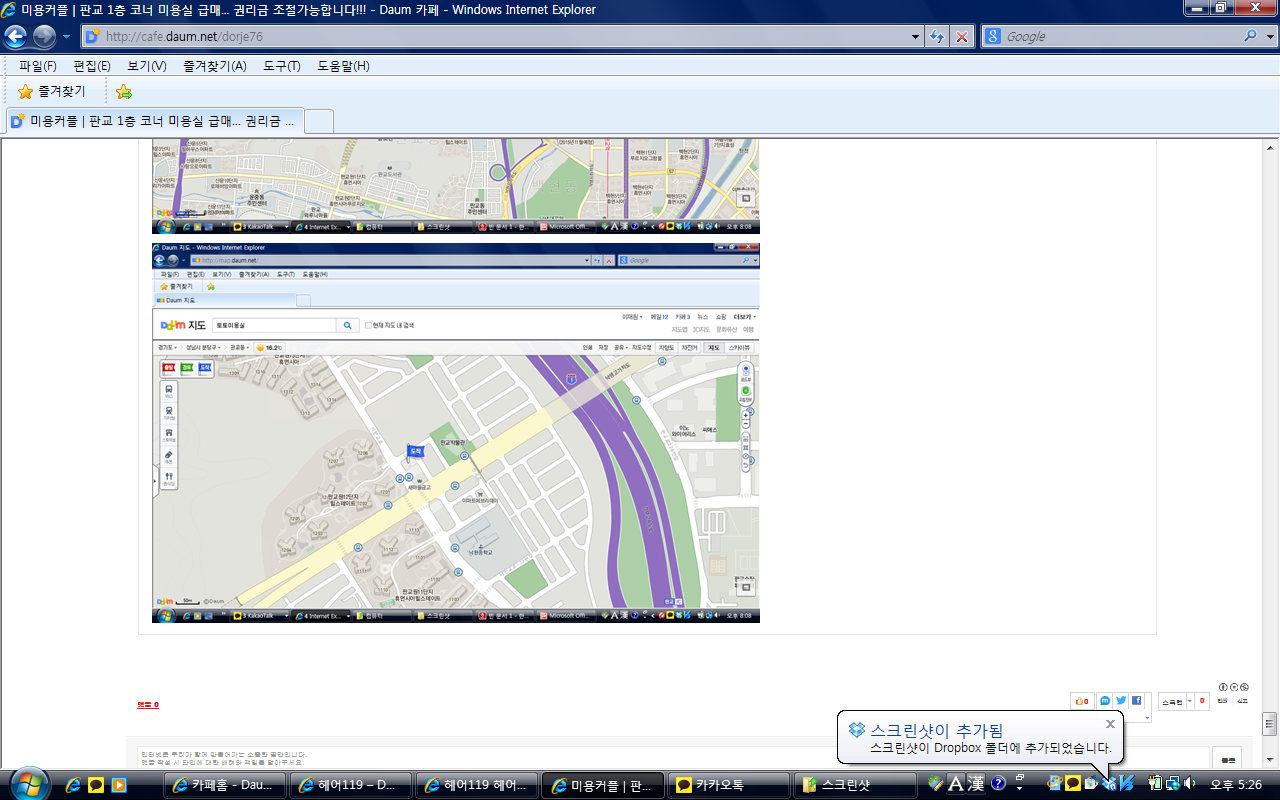Launch Internet Explorer from quick launch
The width and height of the screenshot is (1280, 800).
[73, 785]
